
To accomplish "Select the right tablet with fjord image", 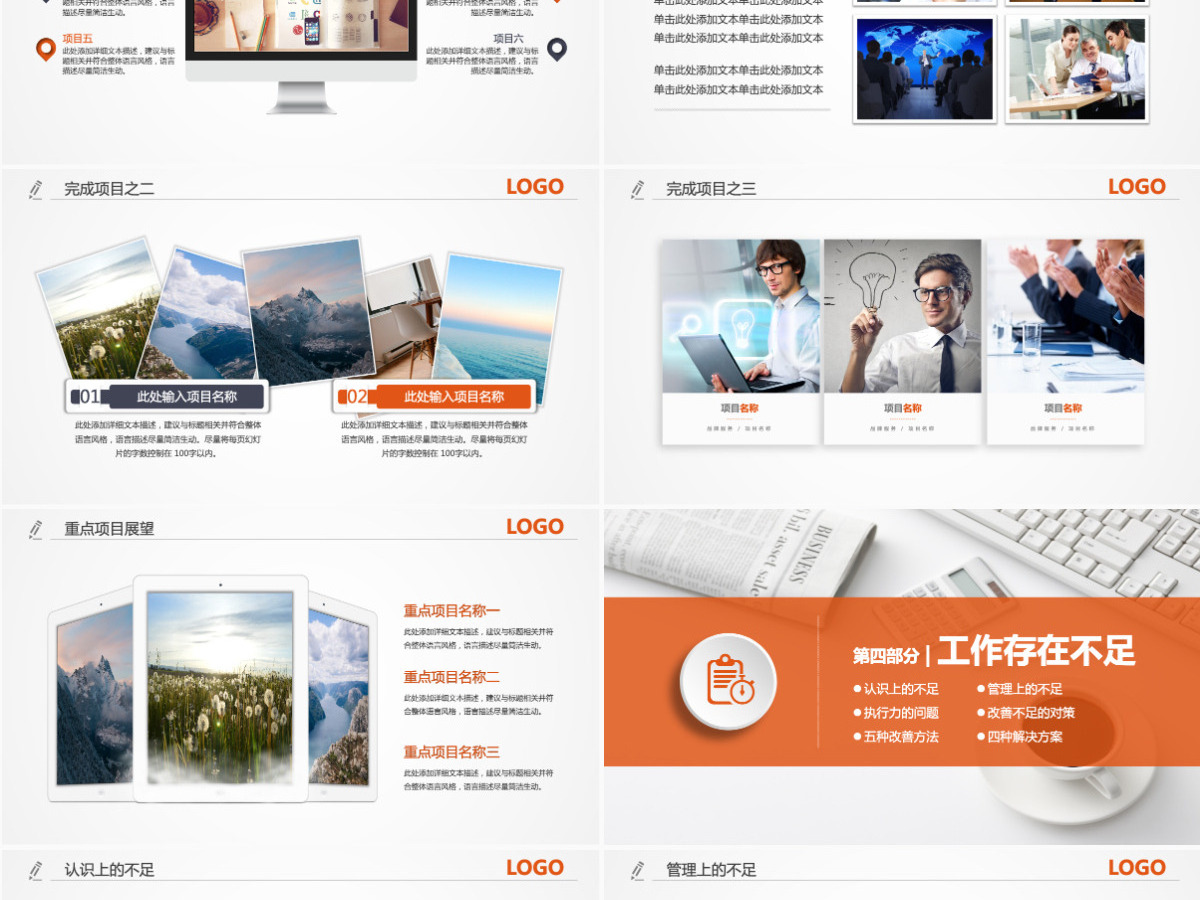I will point(341,697).
